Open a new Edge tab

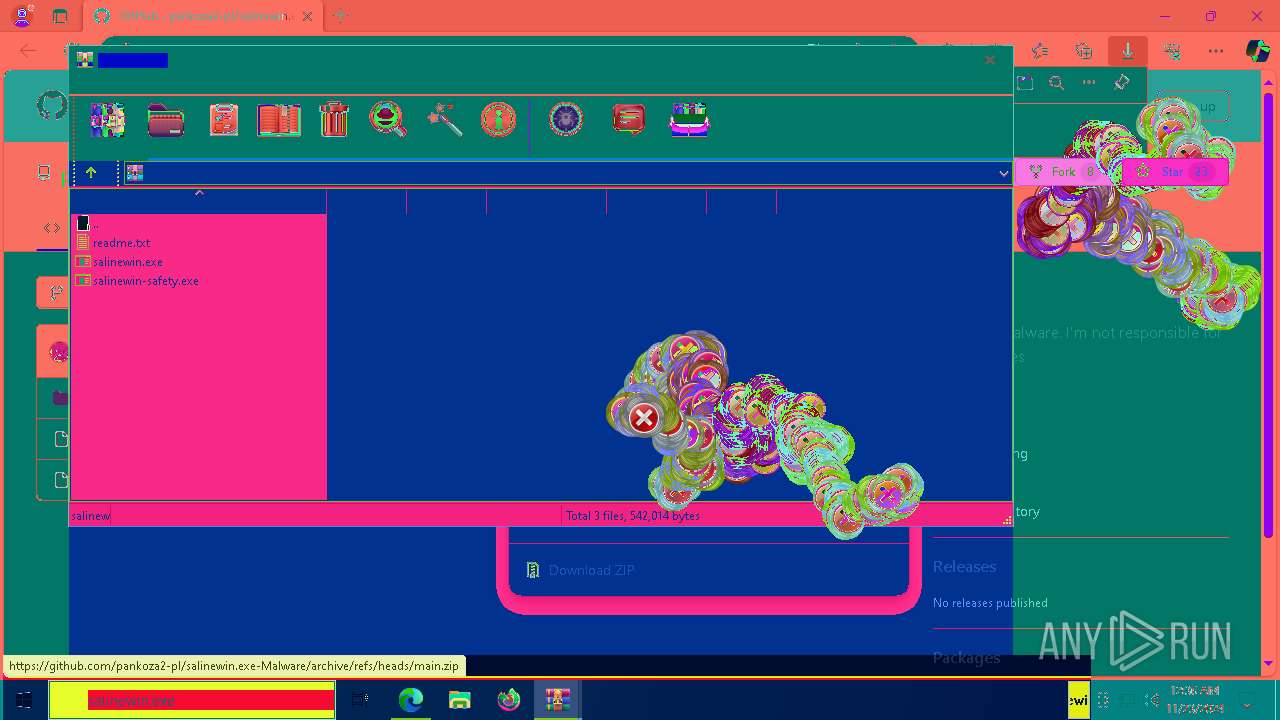340,16
